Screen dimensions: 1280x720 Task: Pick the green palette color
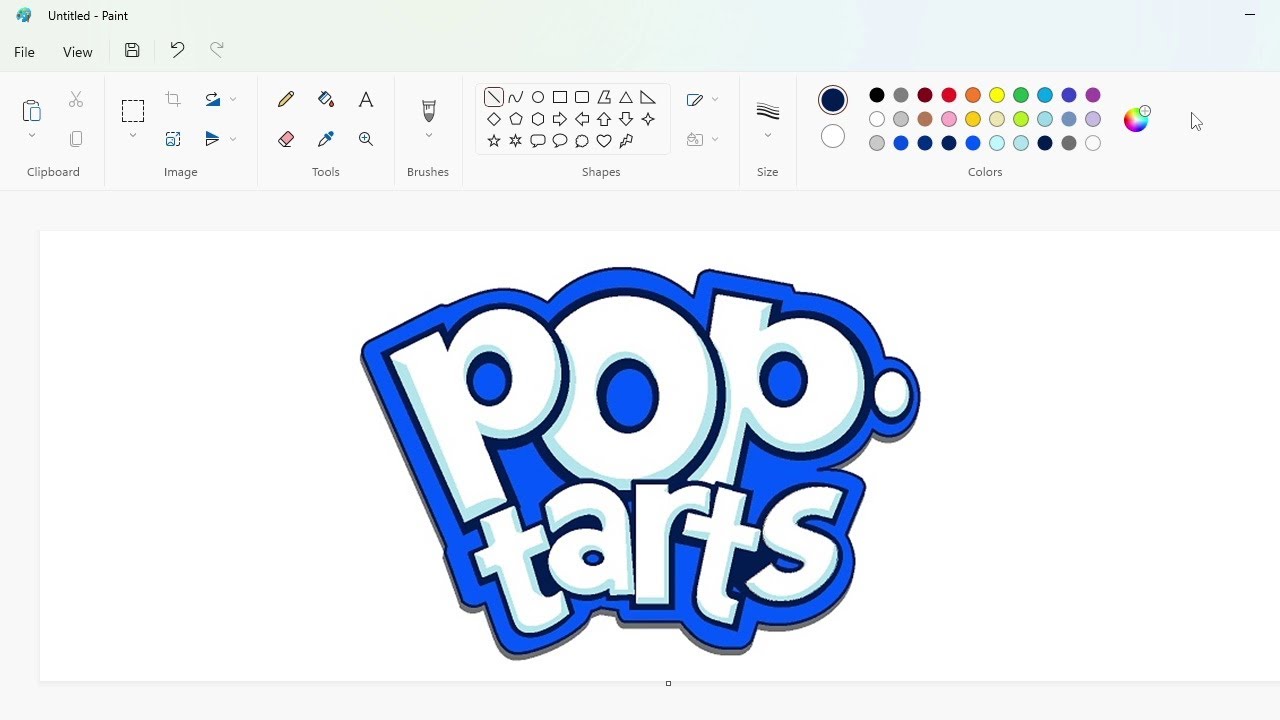click(x=1021, y=95)
